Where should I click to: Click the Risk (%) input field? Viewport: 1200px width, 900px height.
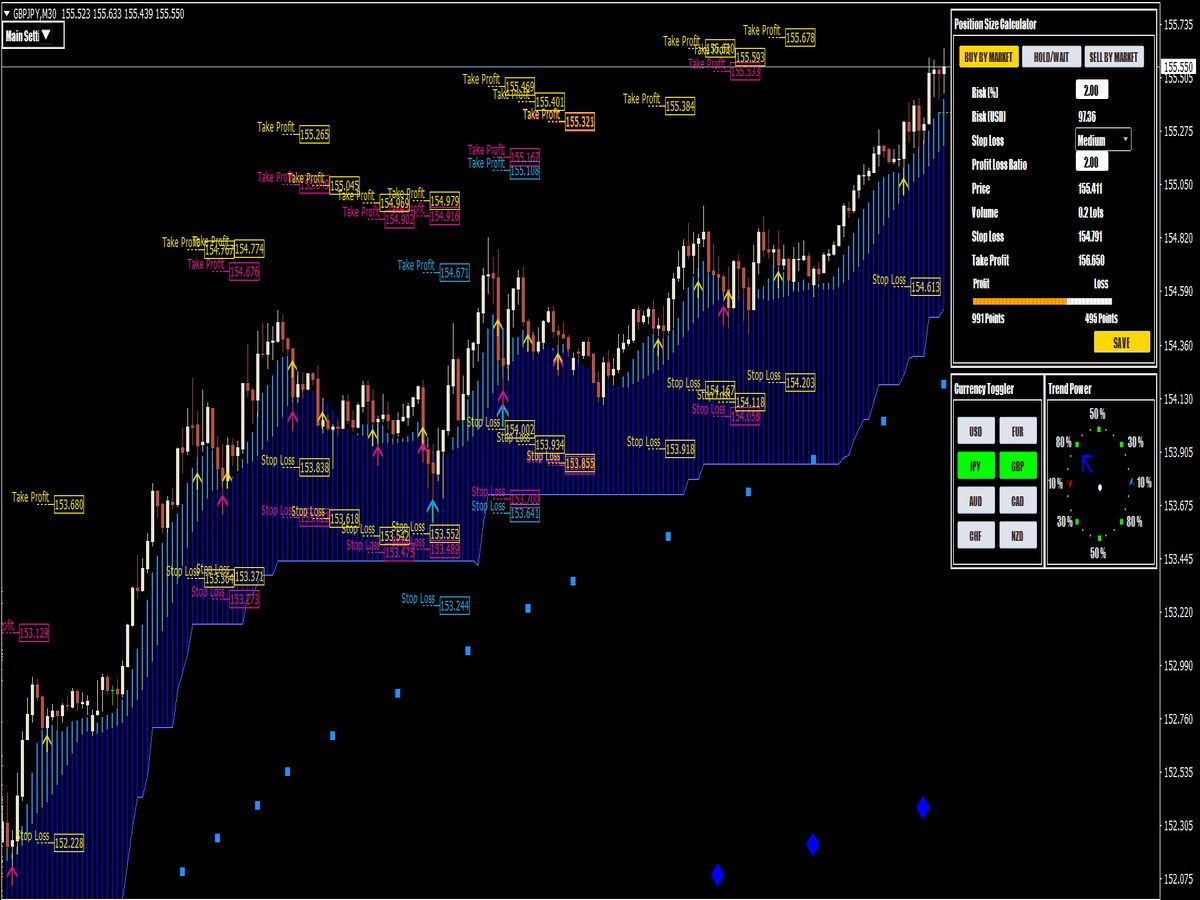(x=1093, y=88)
